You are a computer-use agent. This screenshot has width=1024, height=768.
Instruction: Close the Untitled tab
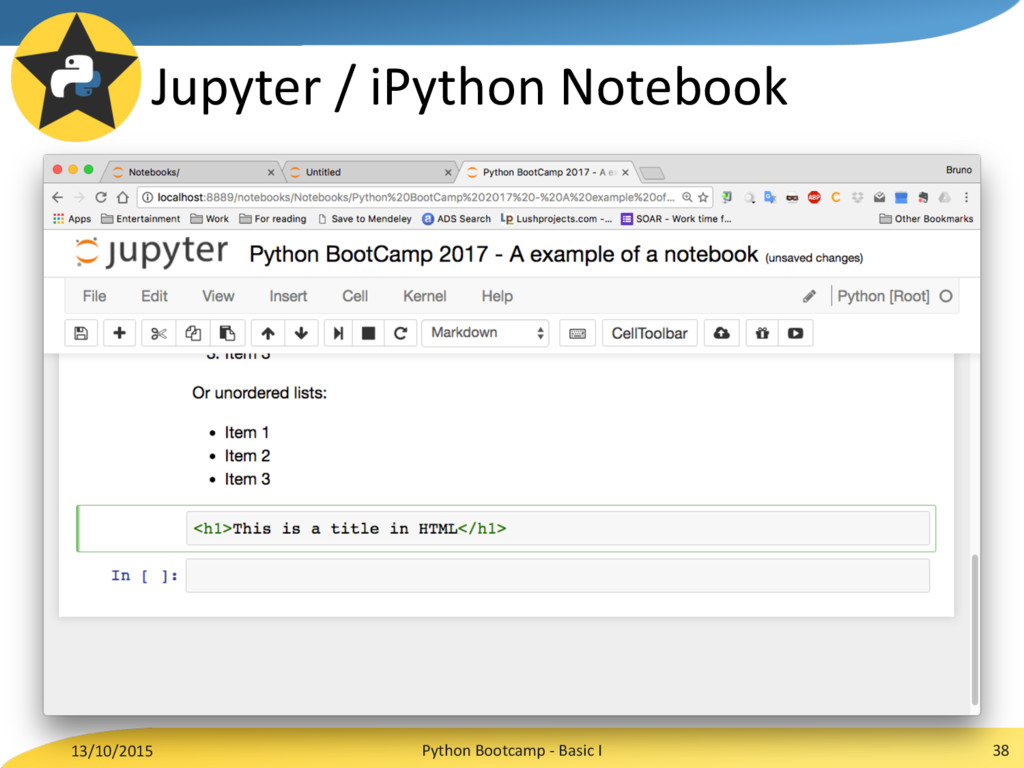pos(448,172)
